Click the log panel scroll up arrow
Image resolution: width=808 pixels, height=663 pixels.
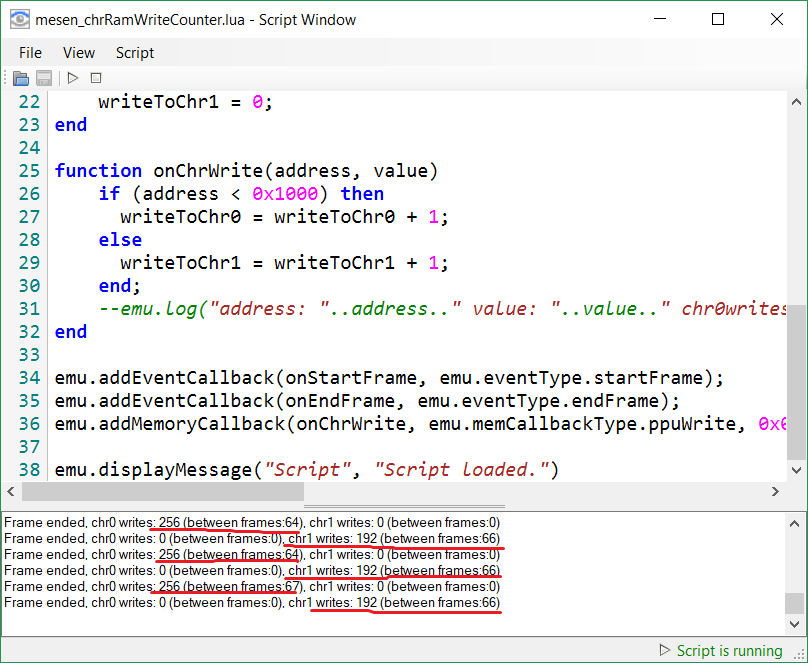pyautogui.click(x=795, y=524)
